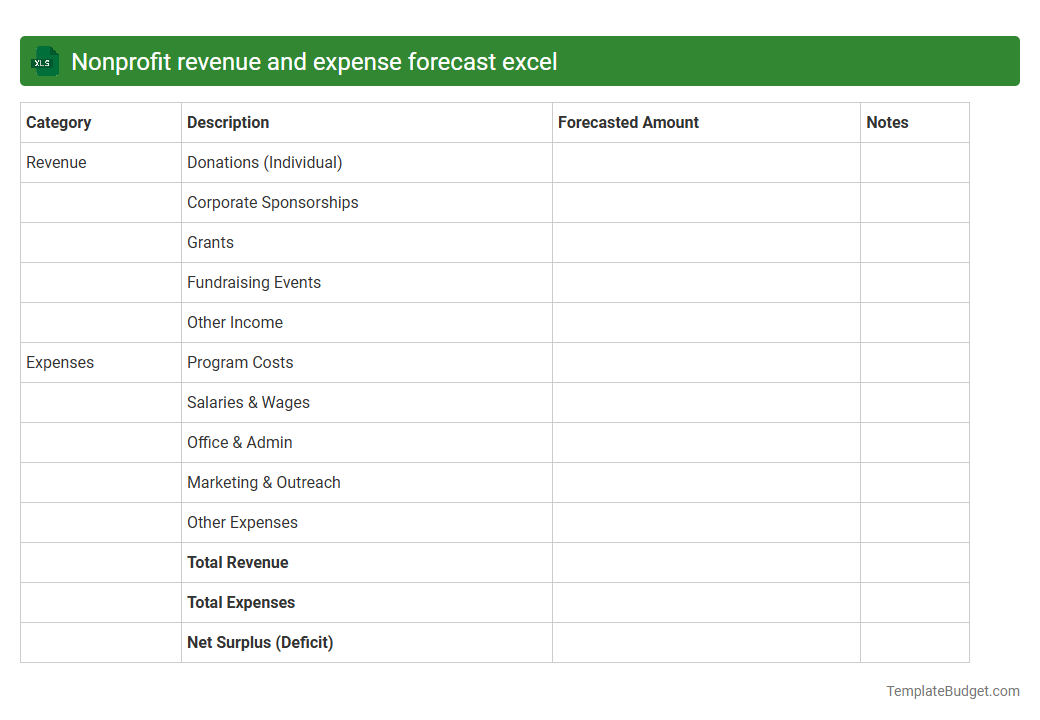Viewport: 1040px width, 720px height.
Task: Select the Program Costs description
Action: [240, 362]
